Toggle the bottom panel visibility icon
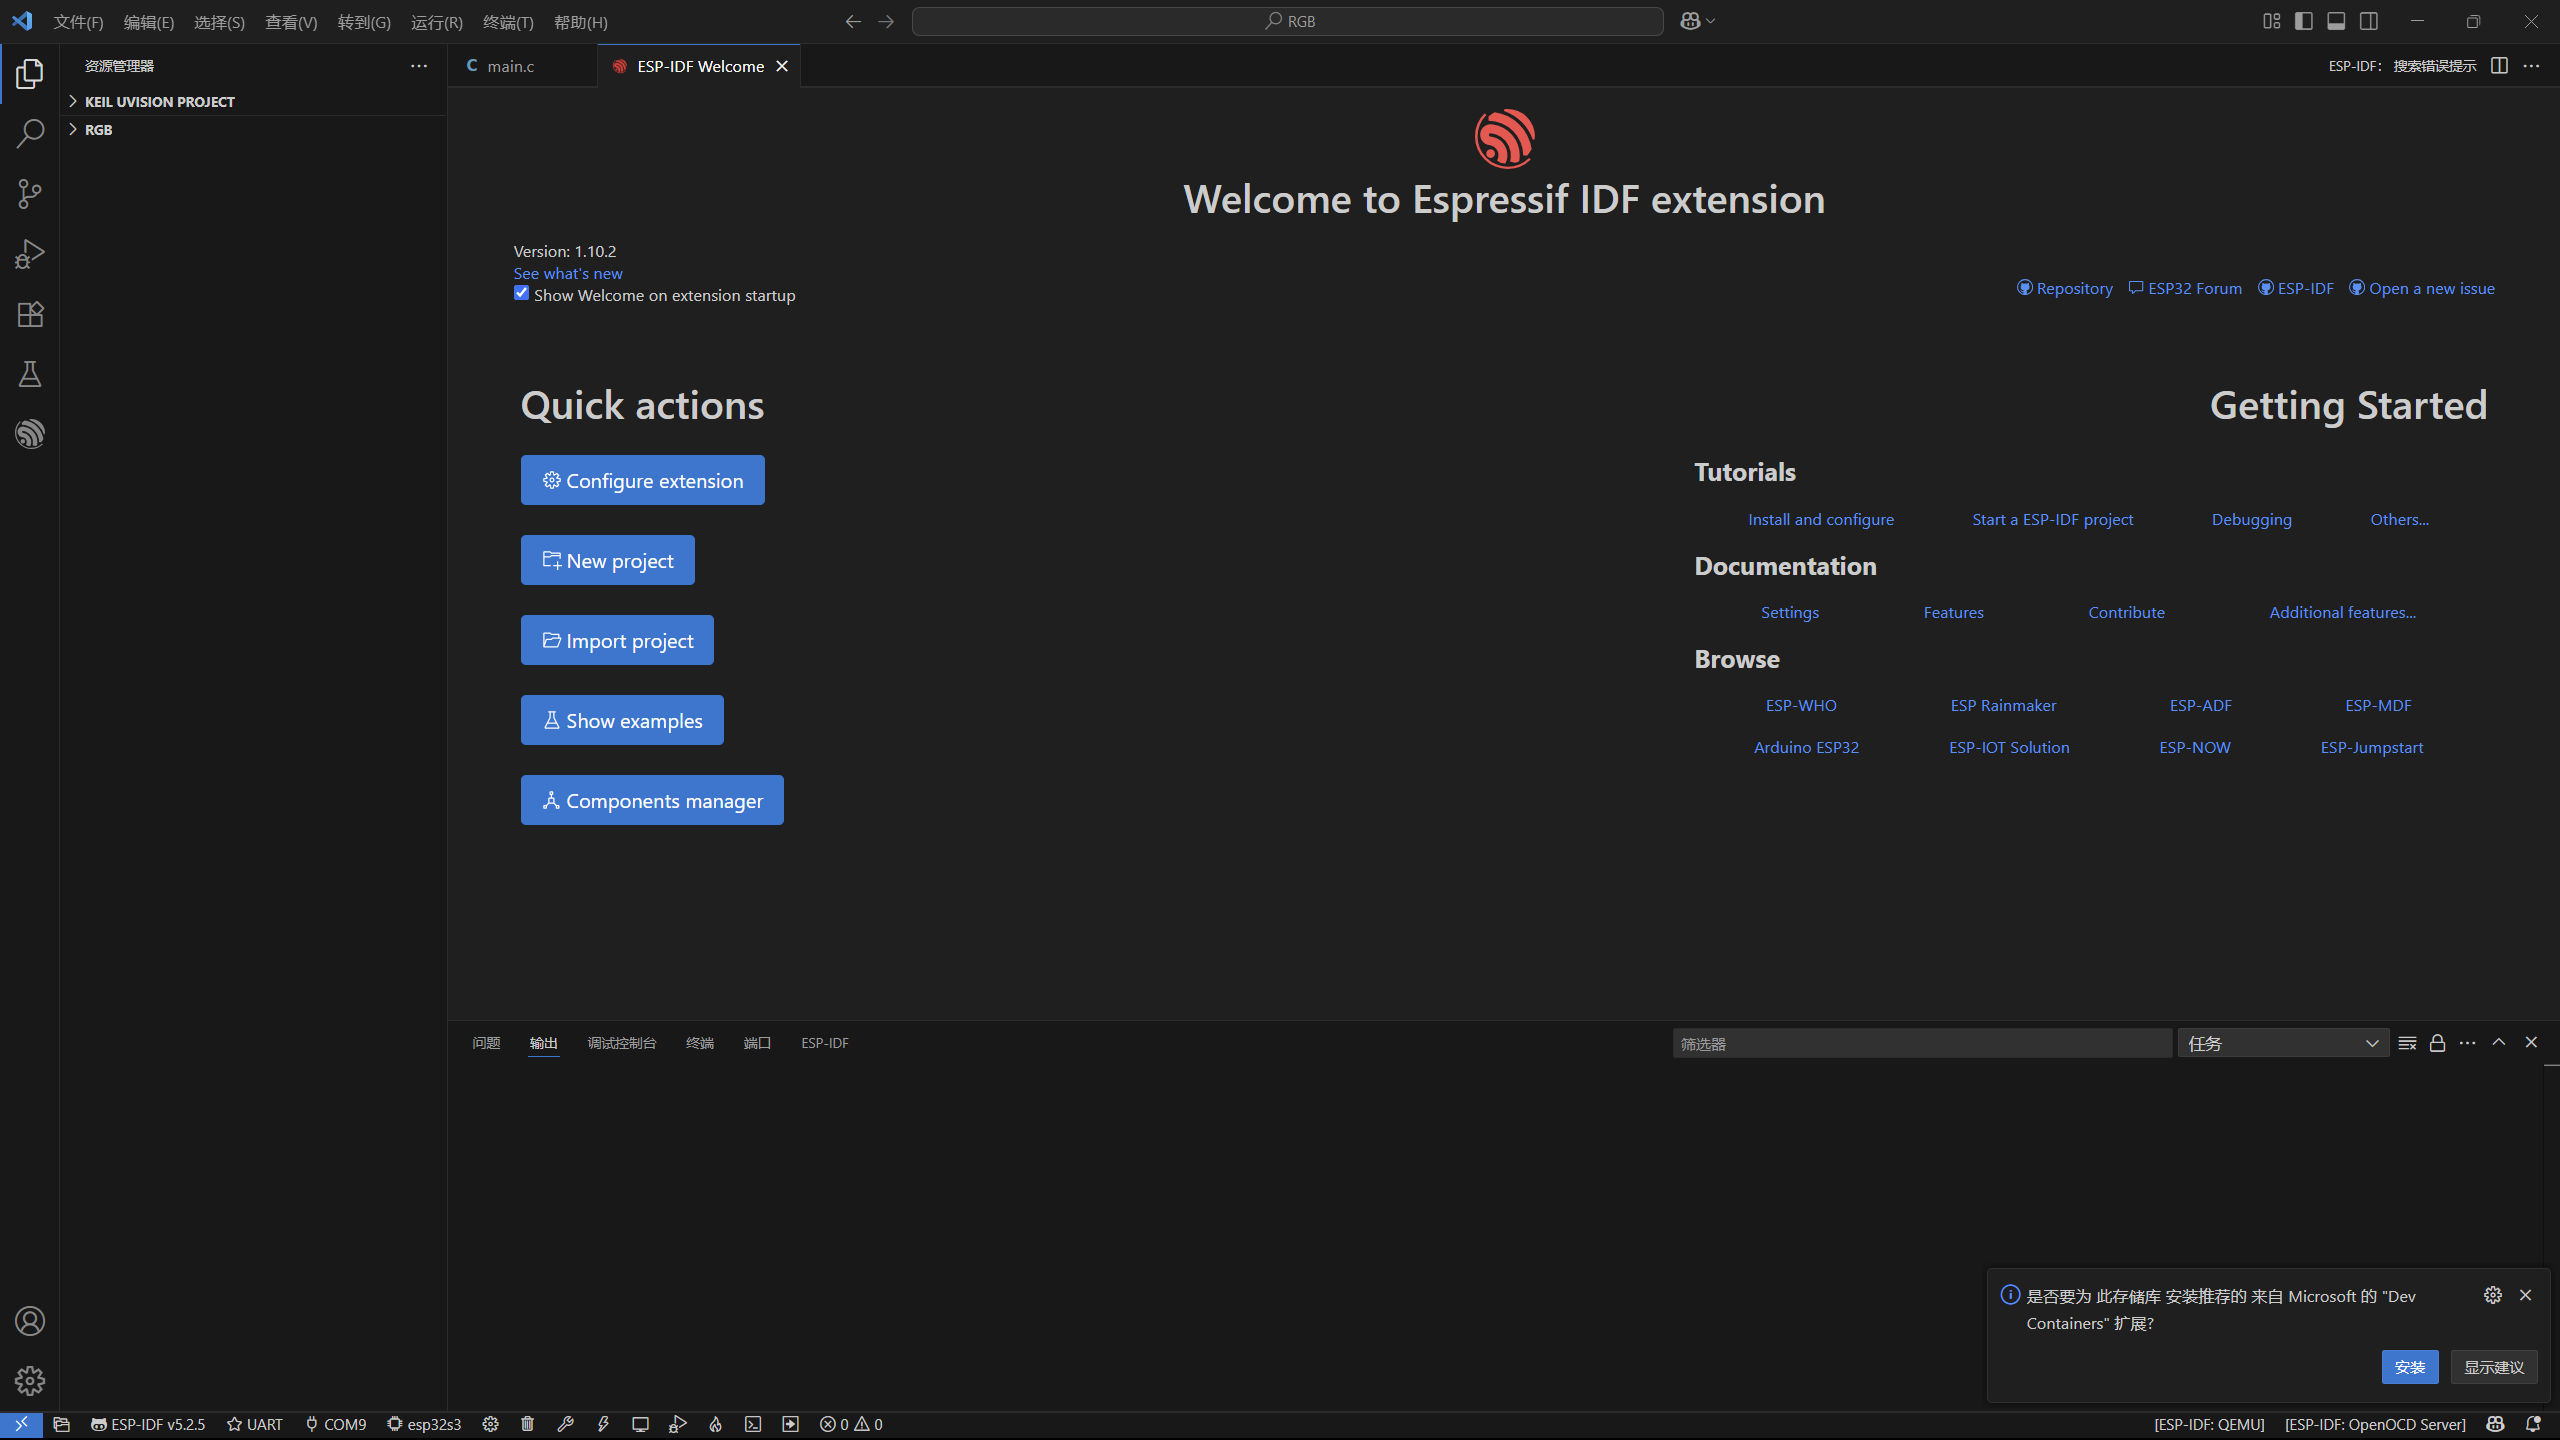 [2337, 21]
